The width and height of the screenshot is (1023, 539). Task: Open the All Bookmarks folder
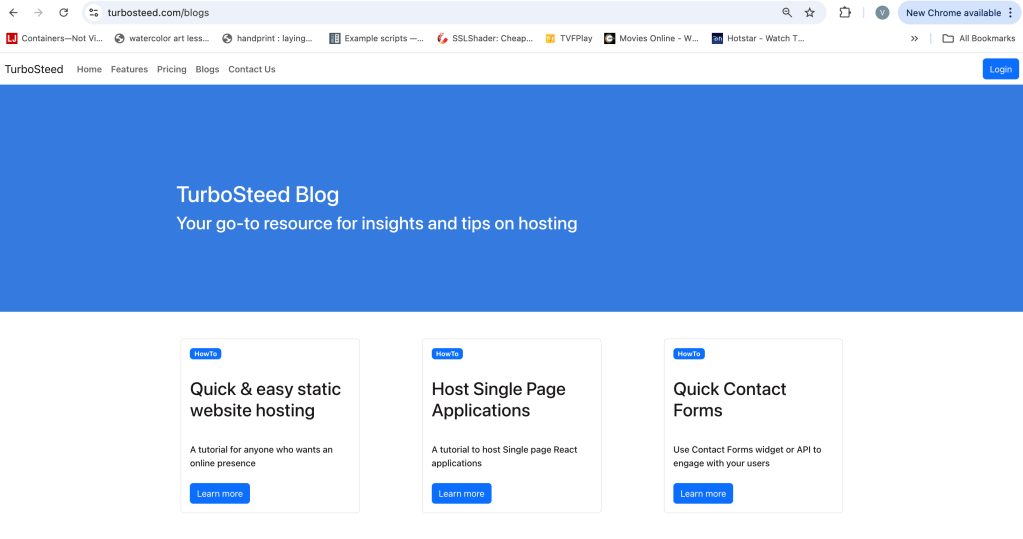(978, 39)
